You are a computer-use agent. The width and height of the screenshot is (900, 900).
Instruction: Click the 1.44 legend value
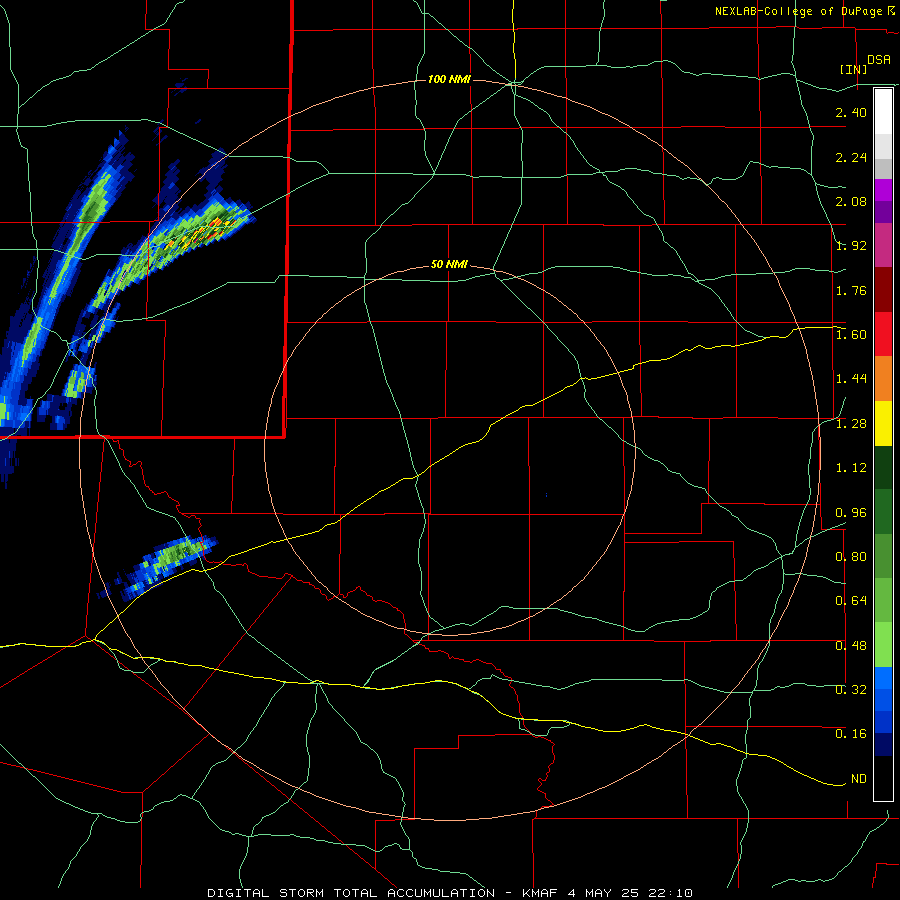tap(851, 379)
